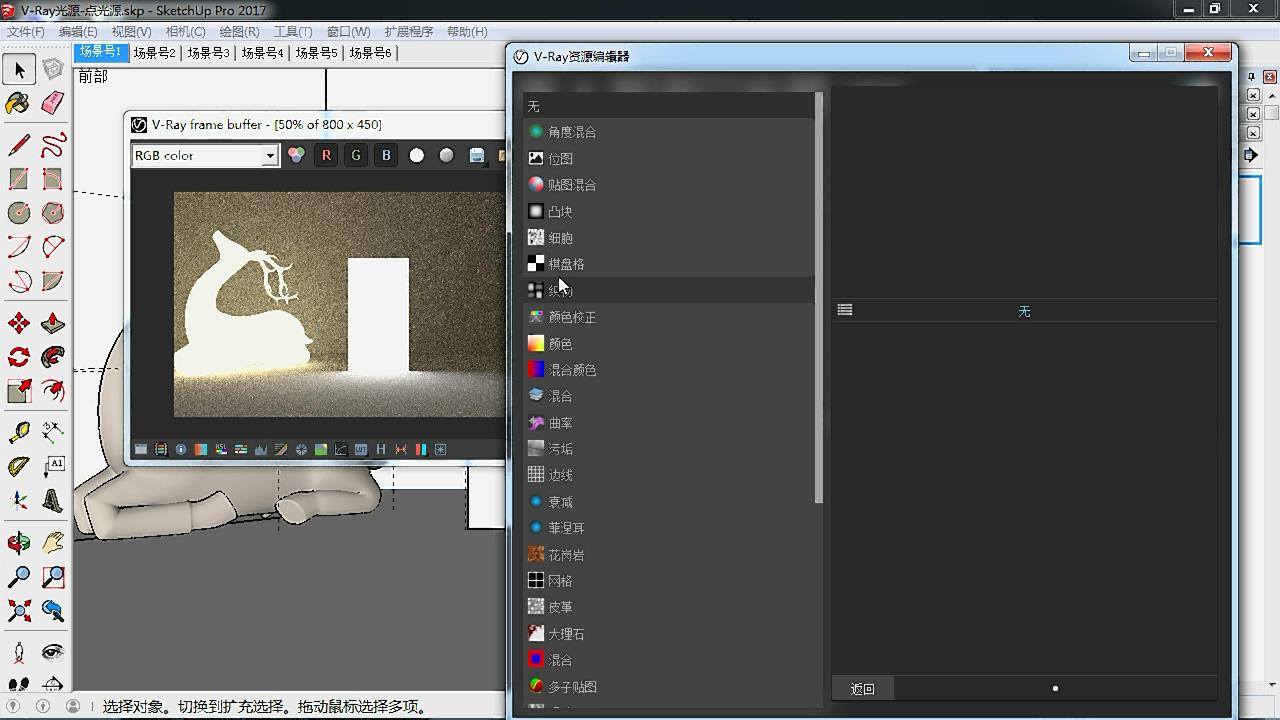Toggle the blue channel B button
This screenshot has height=720, width=1280.
(386, 155)
